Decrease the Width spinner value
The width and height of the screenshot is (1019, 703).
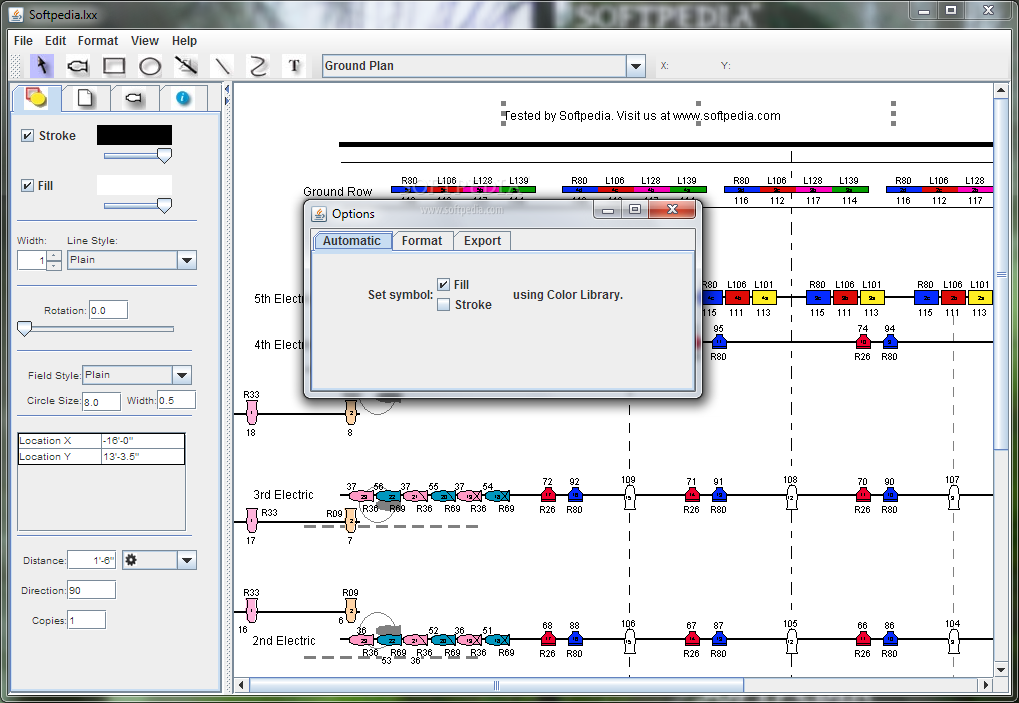(55, 265)
